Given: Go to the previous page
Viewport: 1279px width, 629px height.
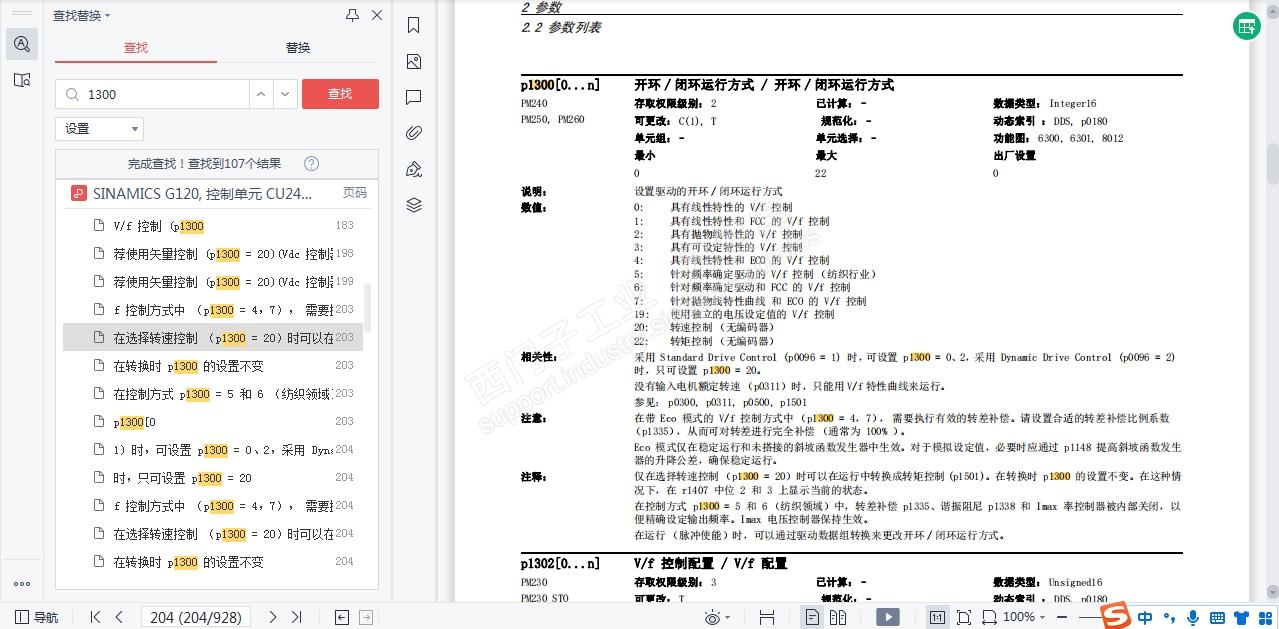Looking at the screenshot, I should pos(120,617).
